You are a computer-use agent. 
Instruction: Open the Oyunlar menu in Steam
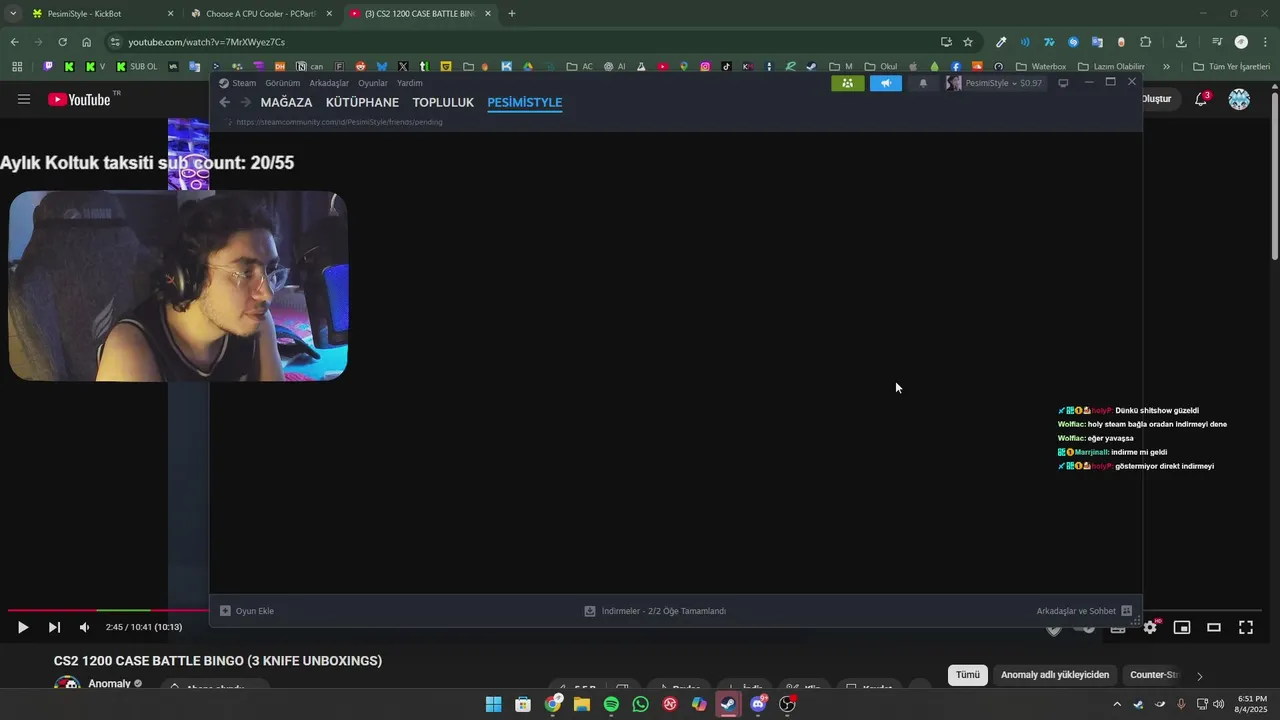pos(373,83)
